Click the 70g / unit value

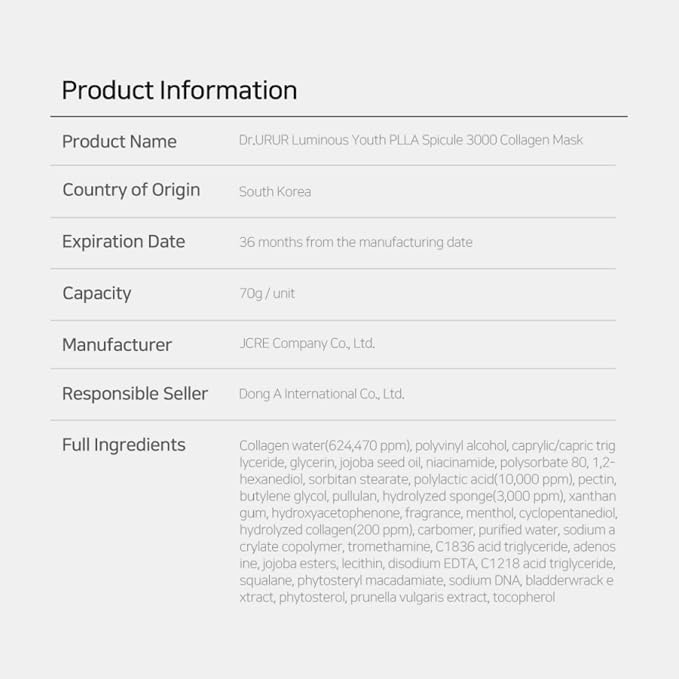coord(267,294)
